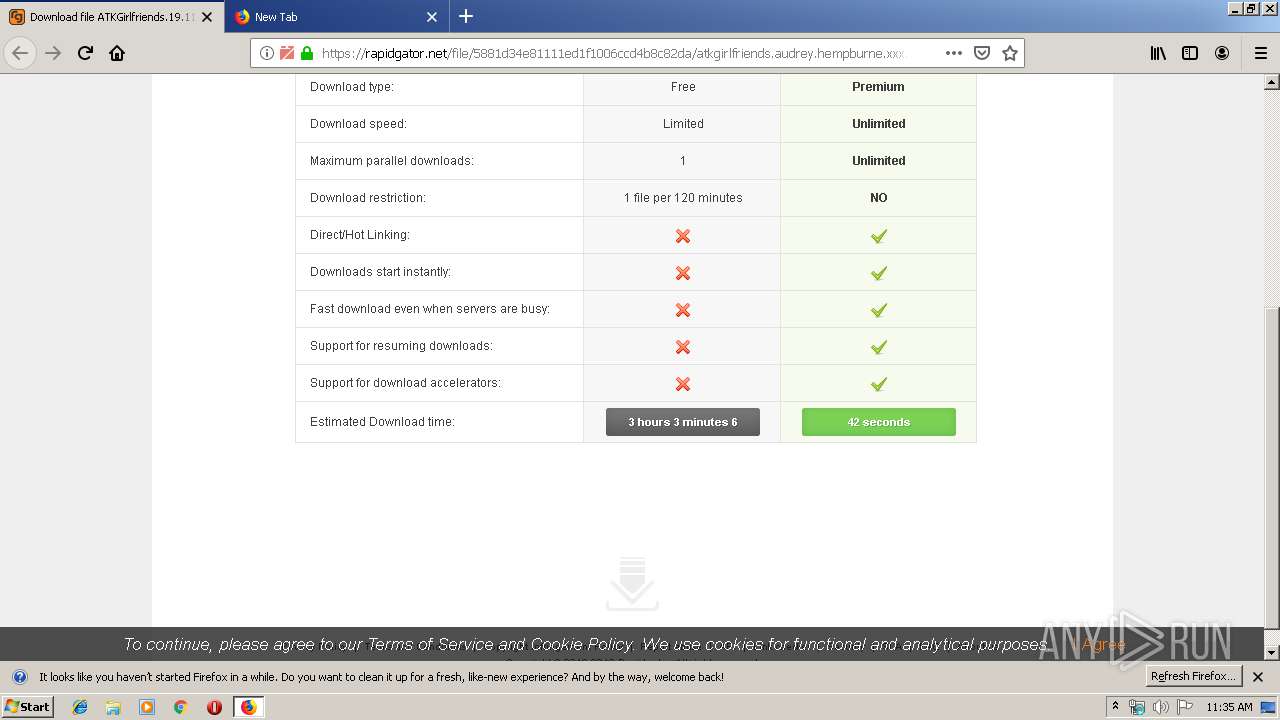Viewport: 1280px width, 720px height.
Task: Click 'Limited' download speed cell
Action: pos(683,124)
